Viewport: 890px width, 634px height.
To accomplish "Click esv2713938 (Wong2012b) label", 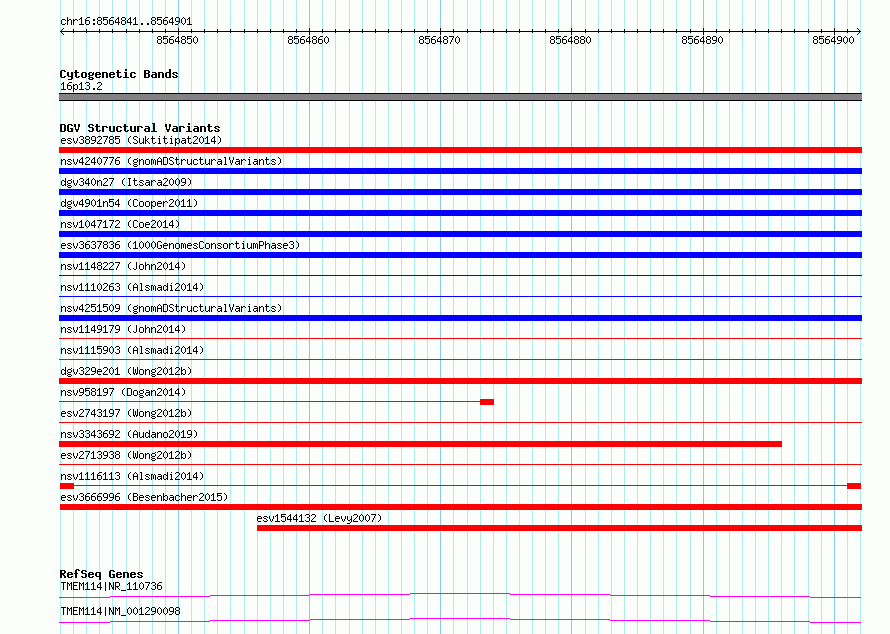I will (x=126, y=455).
